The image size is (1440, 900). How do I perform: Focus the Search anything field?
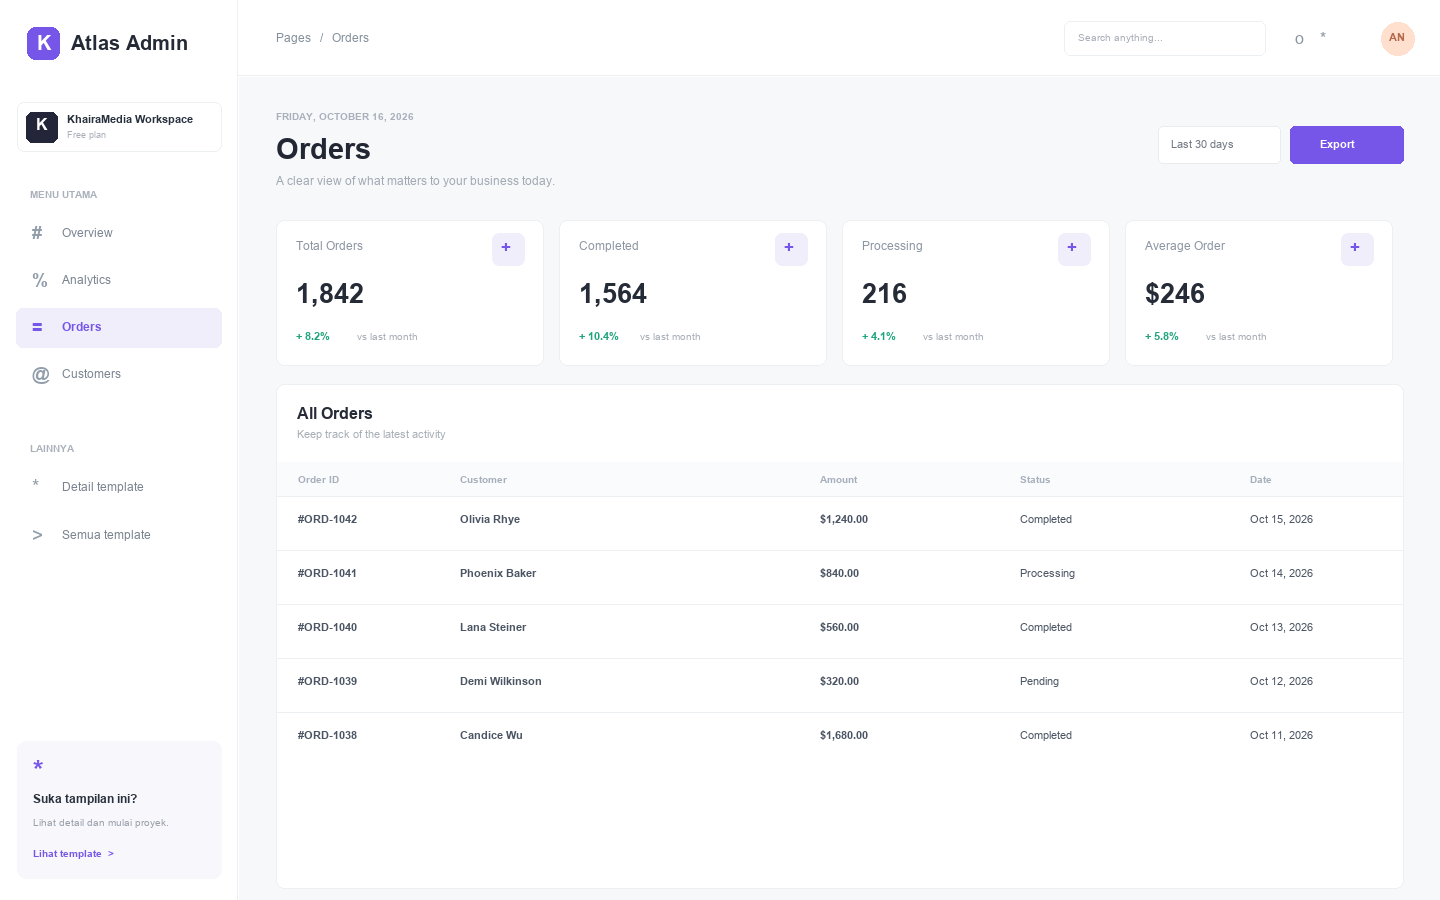(1164, 38)
